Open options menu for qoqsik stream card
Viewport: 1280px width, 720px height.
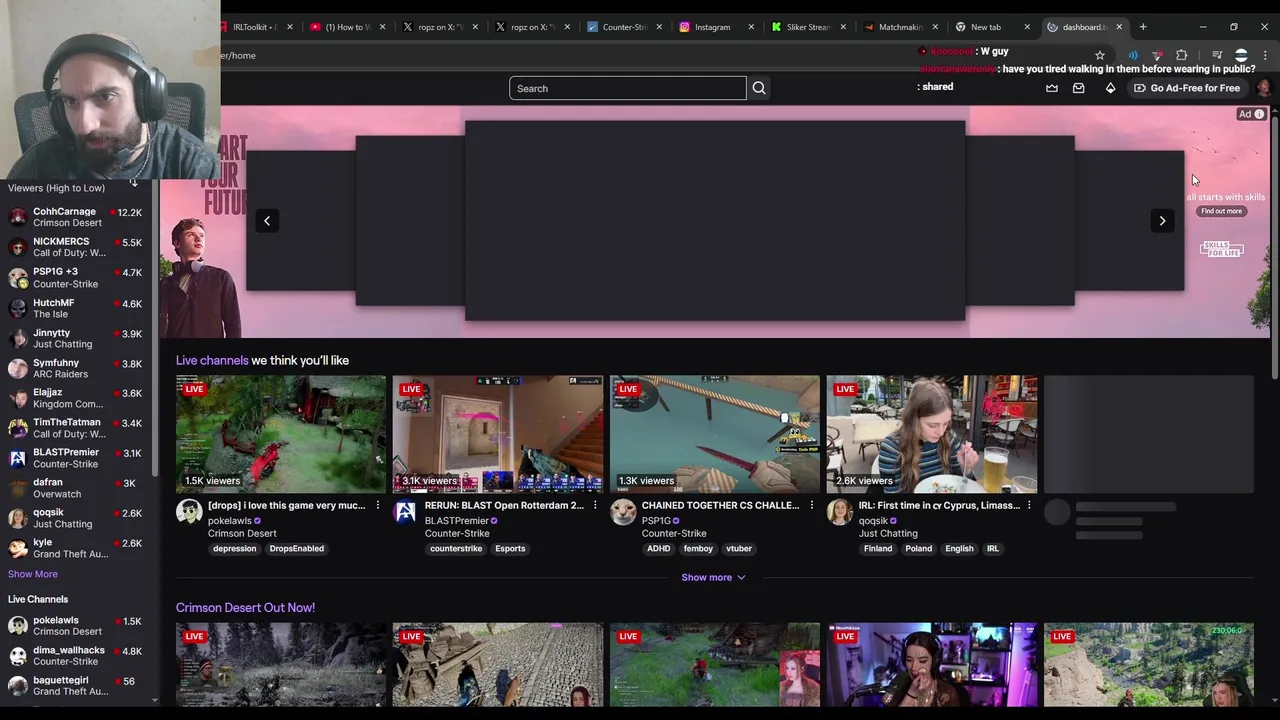(x=1029, y=506)
